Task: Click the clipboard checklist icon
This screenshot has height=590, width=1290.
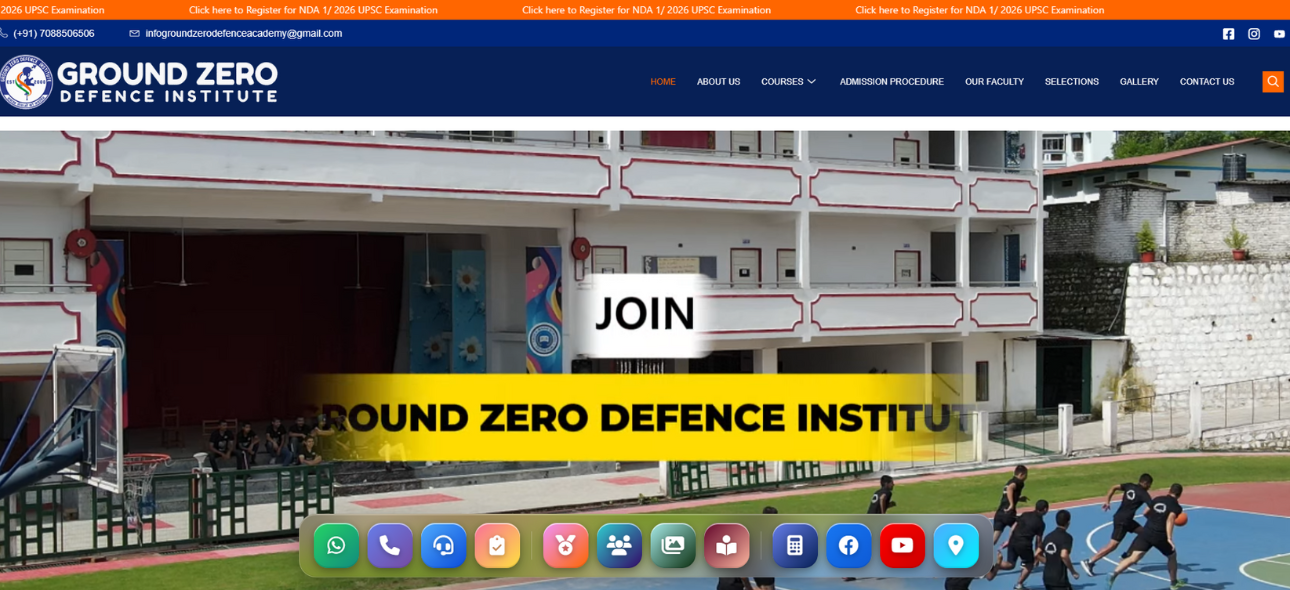Action: click(x=497, y=546)
